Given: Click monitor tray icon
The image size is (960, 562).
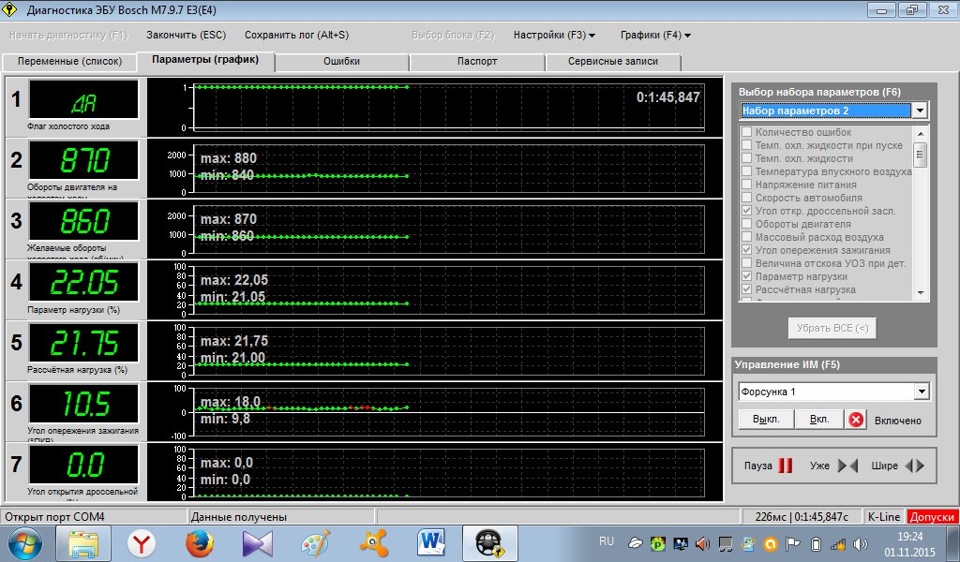Looking at the screenshot, I should (680, 543).
